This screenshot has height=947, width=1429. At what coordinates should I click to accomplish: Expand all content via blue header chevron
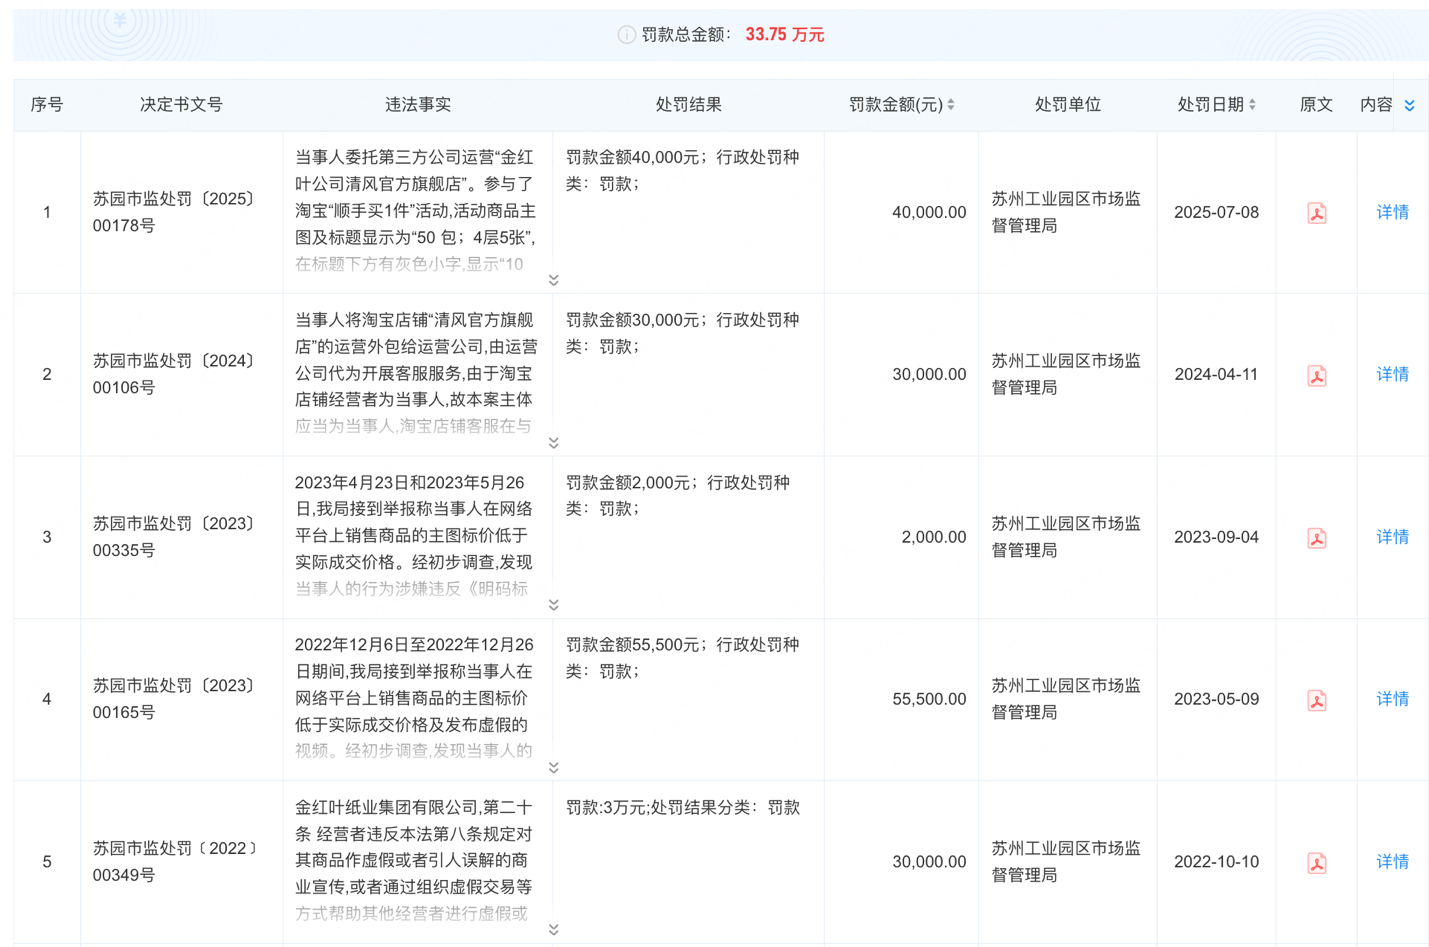point(1409,106)
